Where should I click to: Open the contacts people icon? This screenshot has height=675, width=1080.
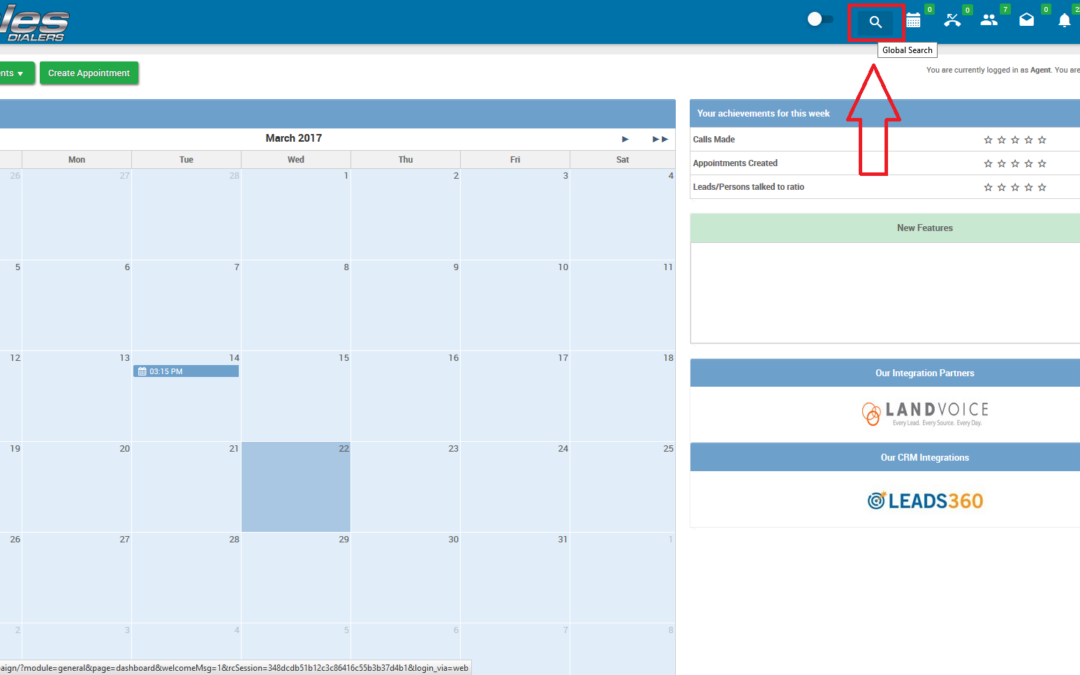coord(989,21)
